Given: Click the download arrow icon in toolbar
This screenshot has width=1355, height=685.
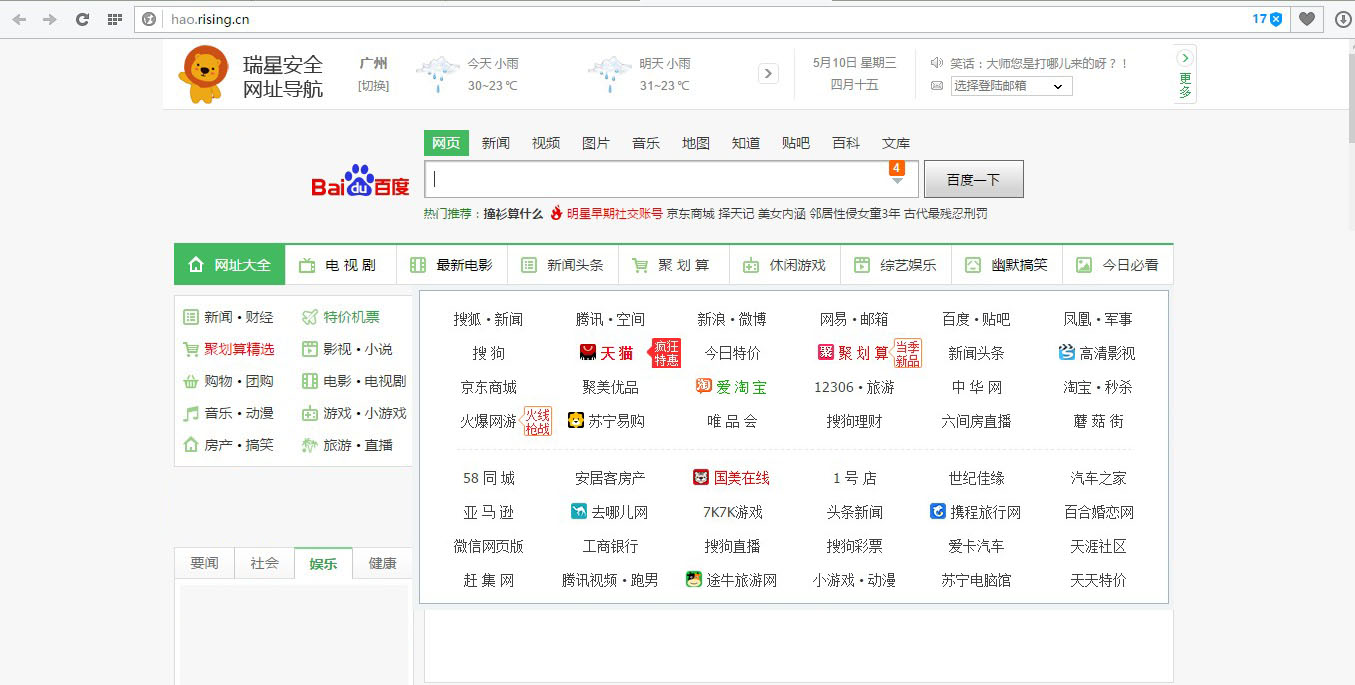Looking at the screenshot, I should (x=1342, y=19).
